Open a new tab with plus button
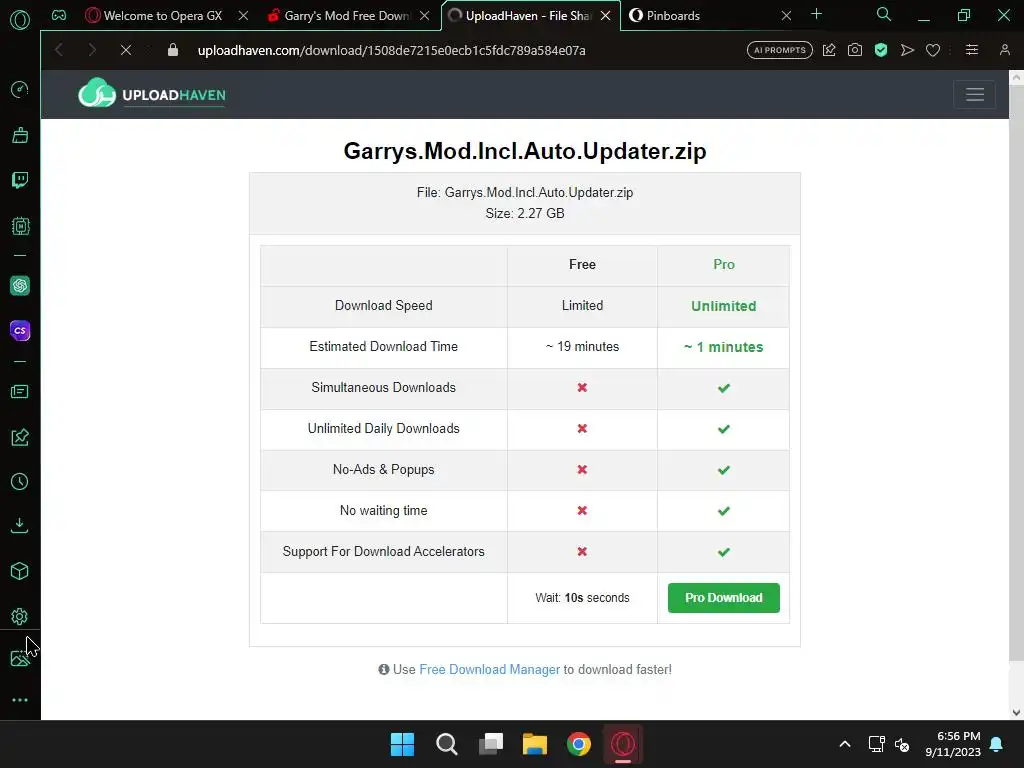The height and width of the screenshot is (768, 1024). click(x=816, y=14)
